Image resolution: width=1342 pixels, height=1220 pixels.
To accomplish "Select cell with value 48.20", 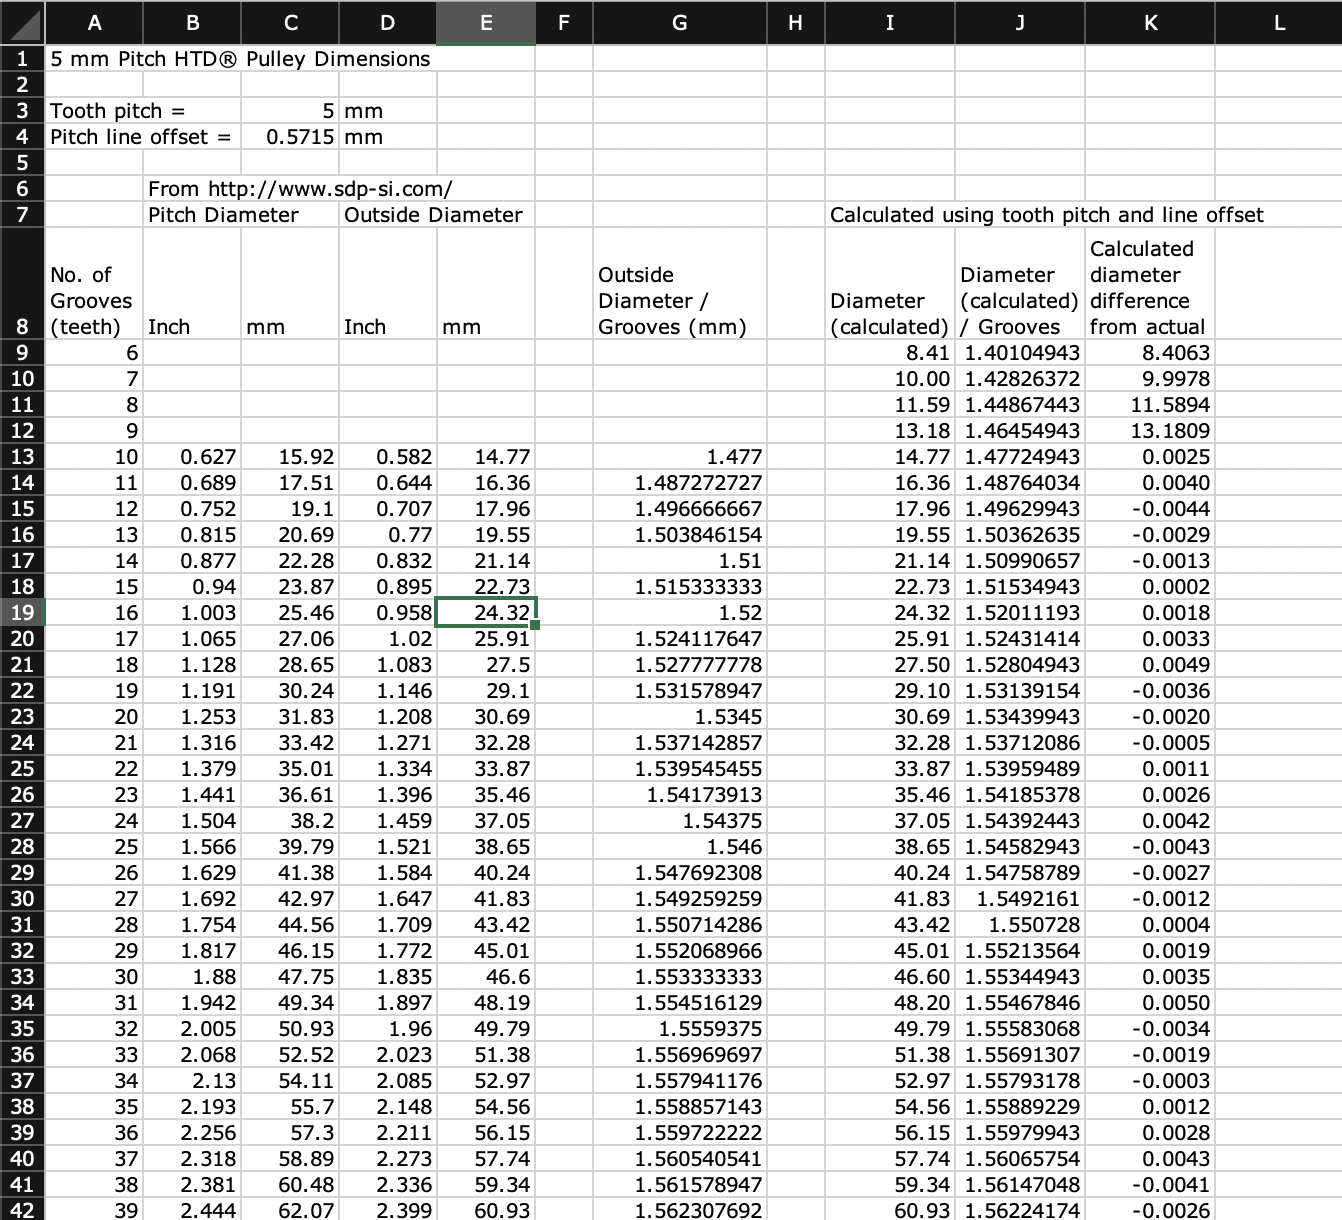I will [889, 1002].
